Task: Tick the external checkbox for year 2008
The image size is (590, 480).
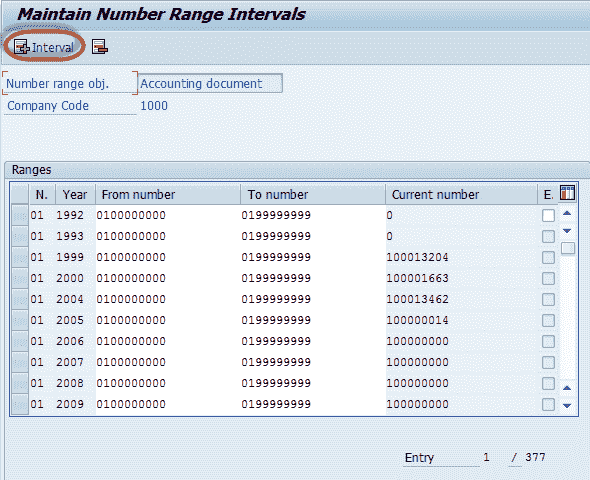Action: click(548, 384)
